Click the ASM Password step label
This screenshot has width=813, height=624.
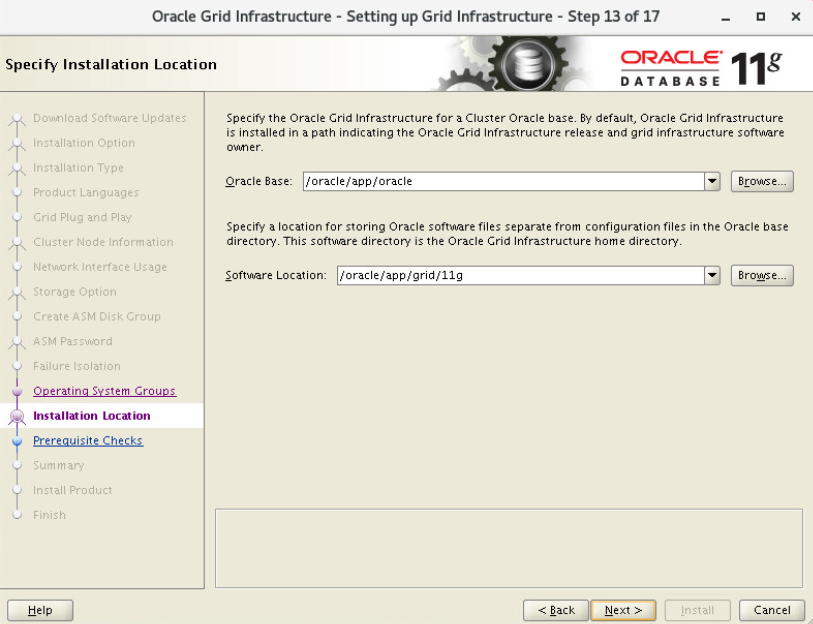coord(73,341)
